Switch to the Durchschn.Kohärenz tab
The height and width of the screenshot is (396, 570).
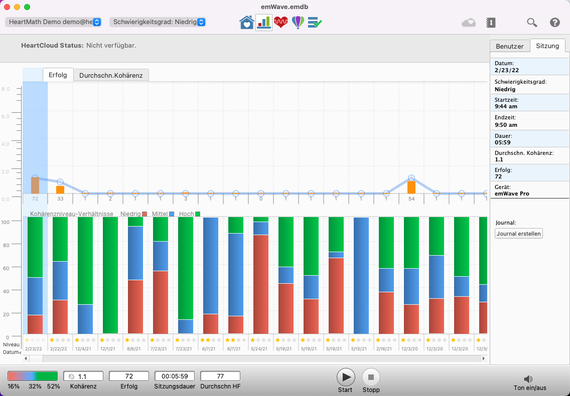[x=111, y=75]
